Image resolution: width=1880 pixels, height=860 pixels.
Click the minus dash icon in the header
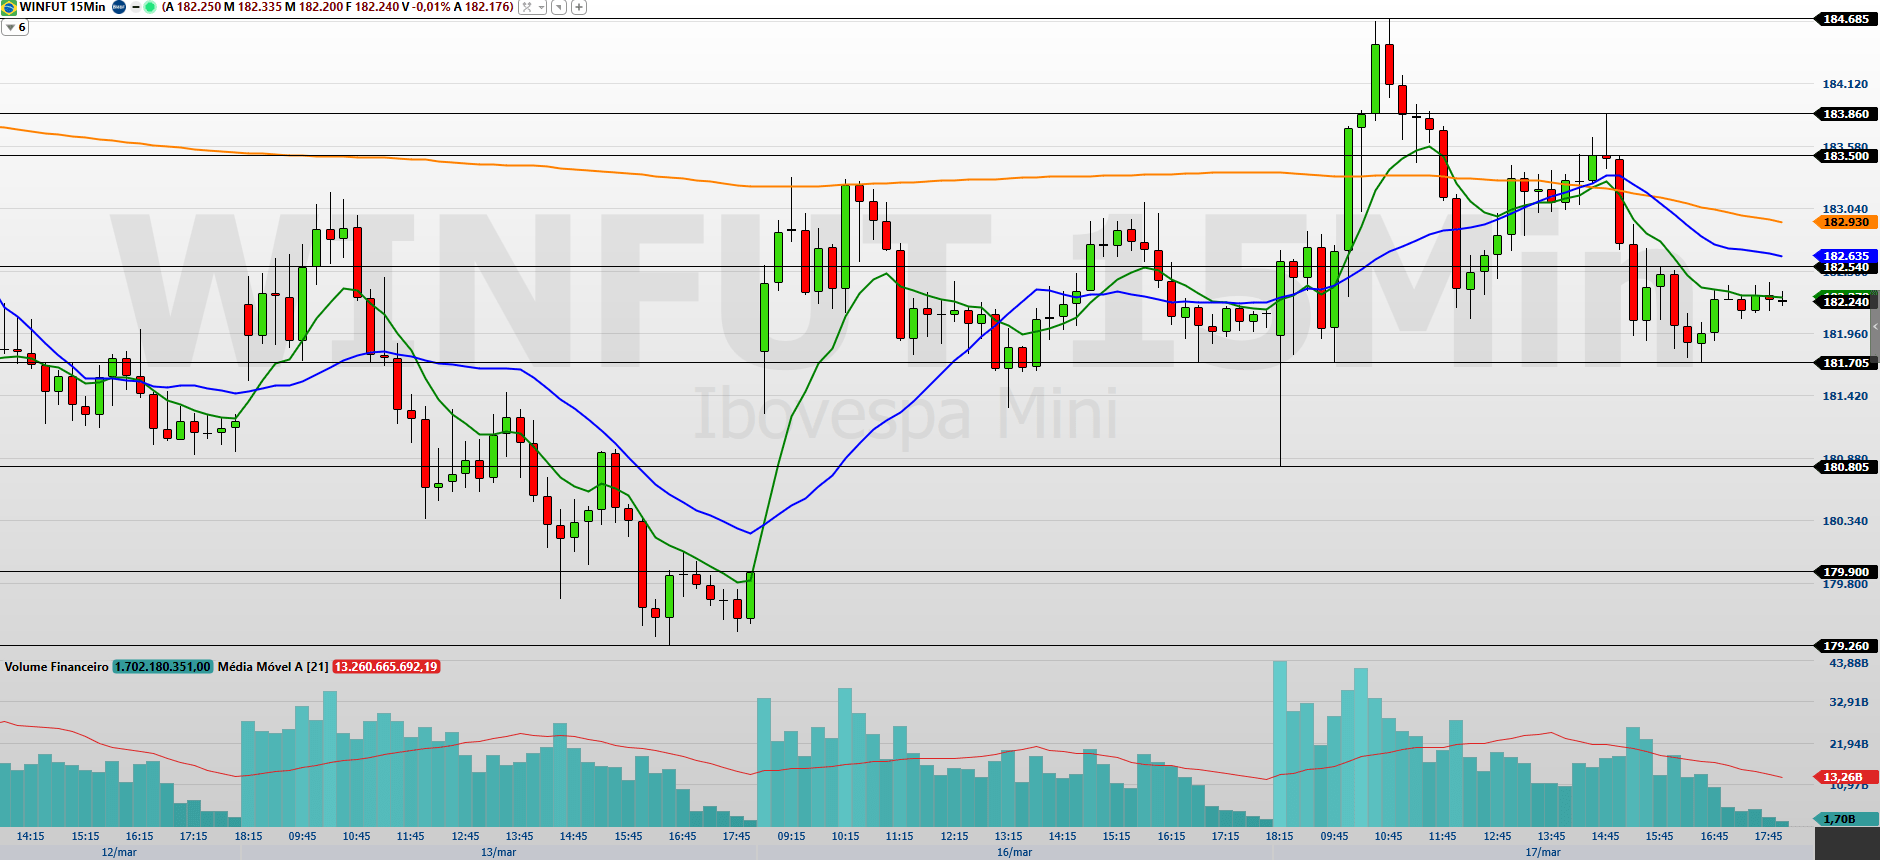135,7
